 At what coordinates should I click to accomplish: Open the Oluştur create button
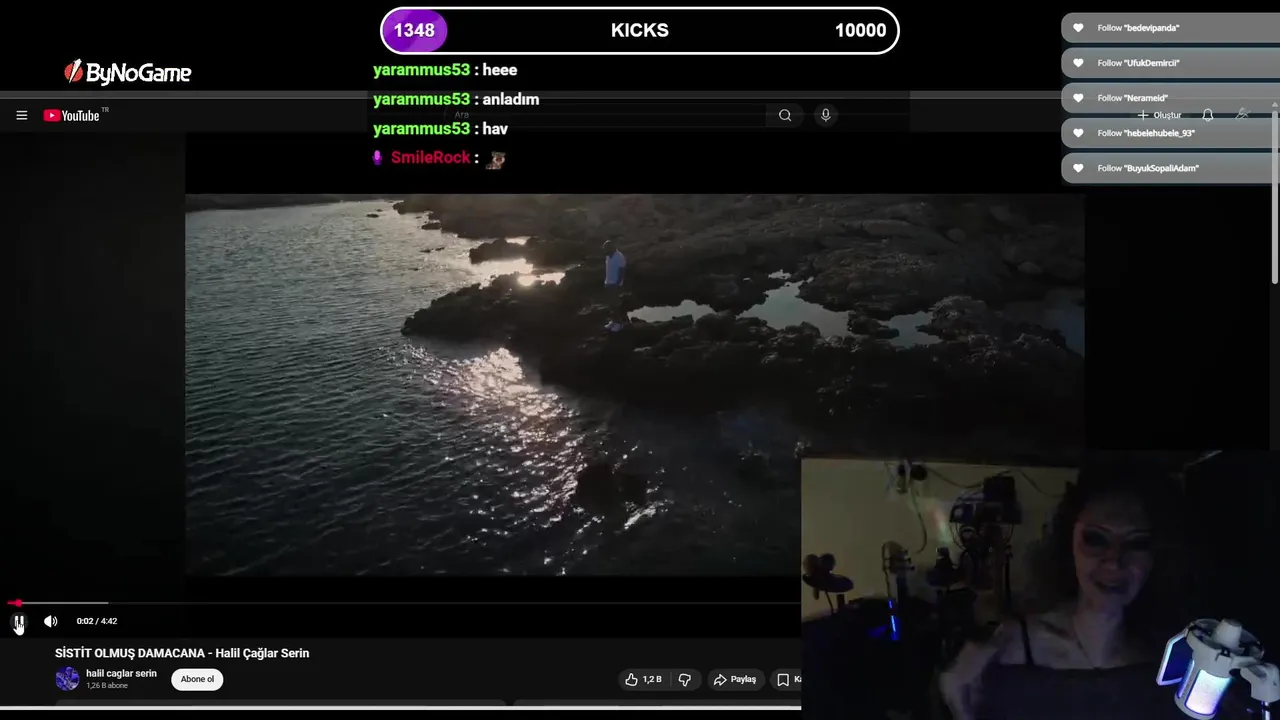pos(1159,115)
